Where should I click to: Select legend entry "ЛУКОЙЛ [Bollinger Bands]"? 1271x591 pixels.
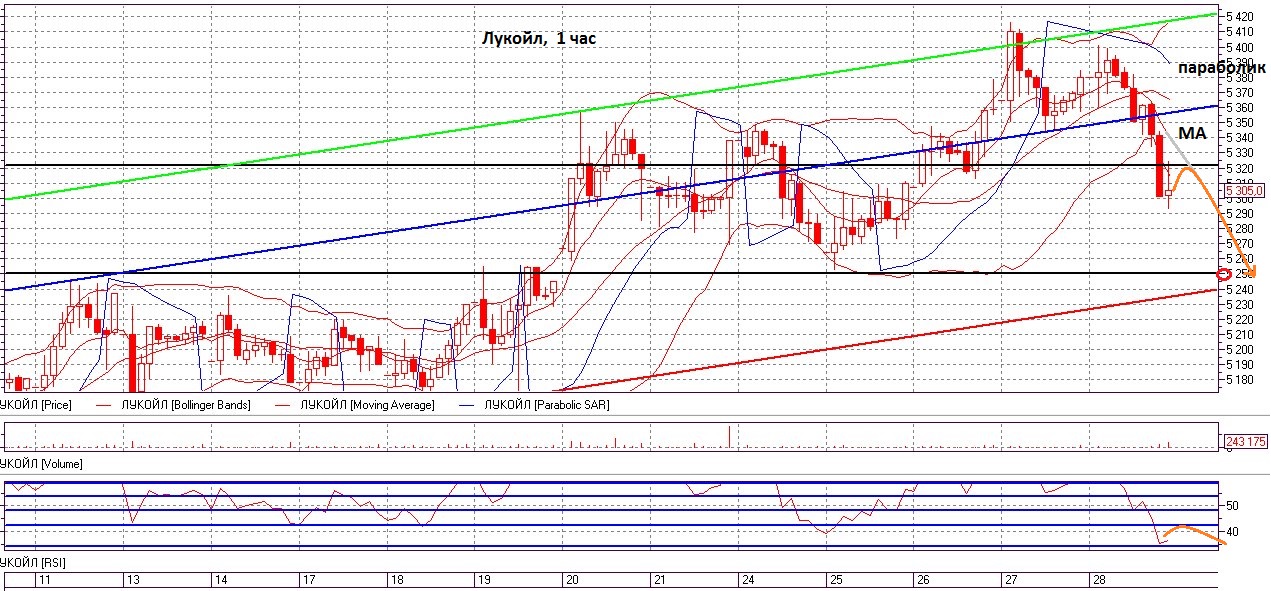point(185,405)
